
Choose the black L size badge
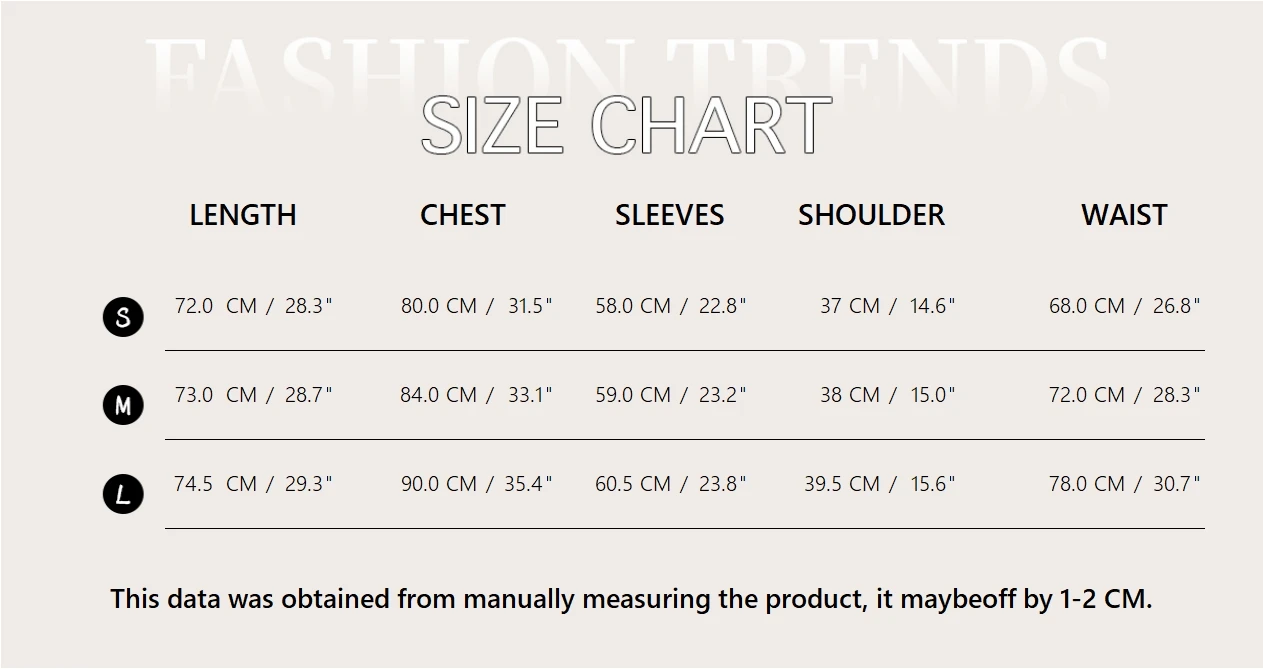pyautogui.click(x=123, y=494)
